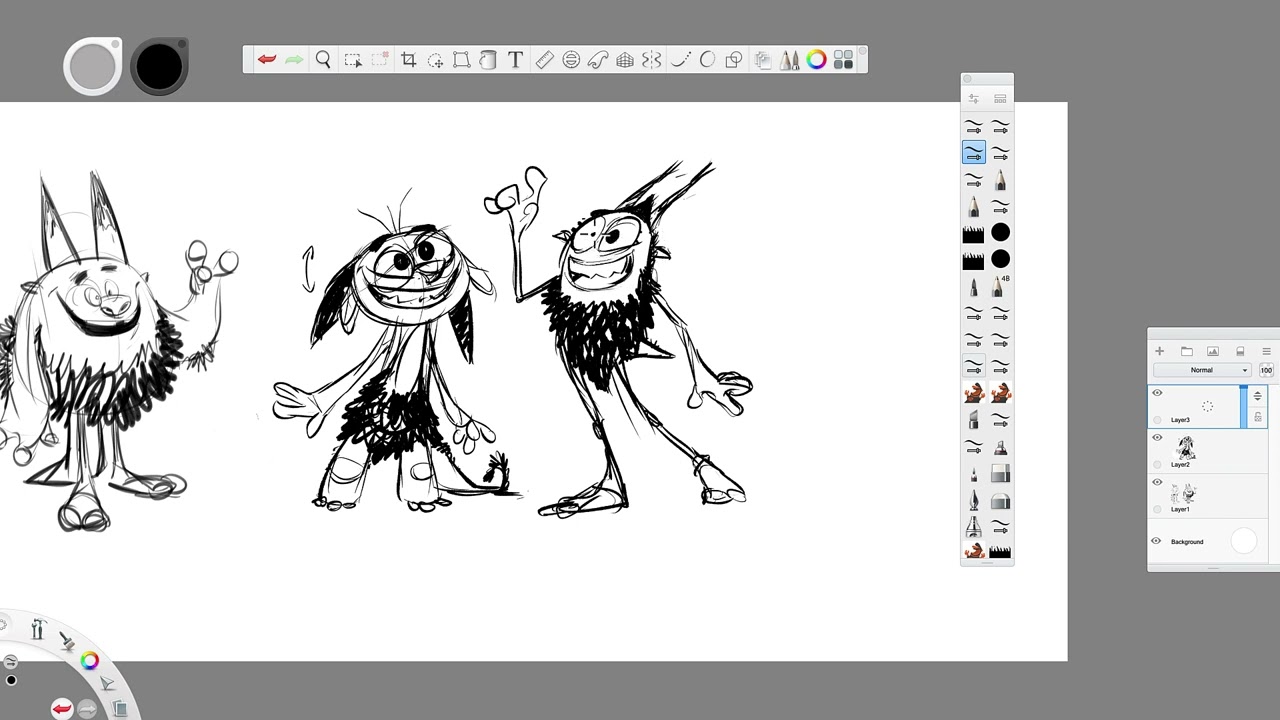The width and height of the screenshot is (1280, 720).
Task: Click the layer opacity 100 field
Action: click(1266, 370)
